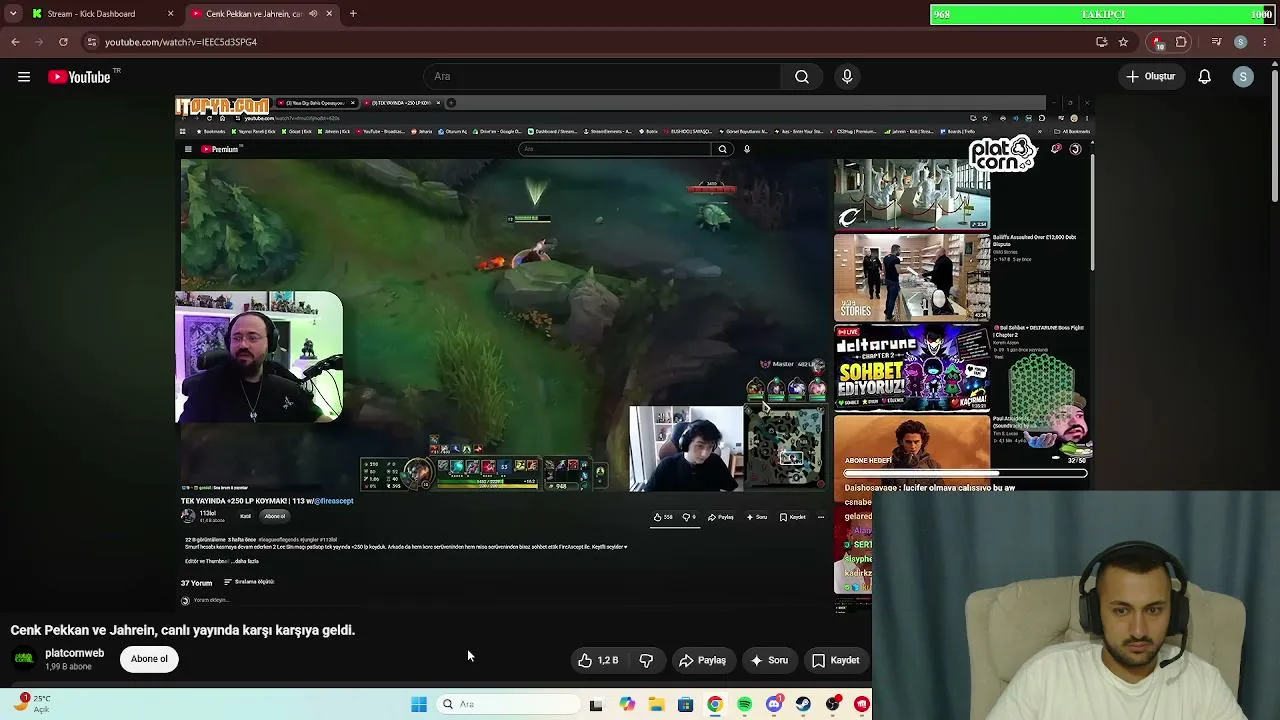Go forward to the next page

click(x=39, y=42)
